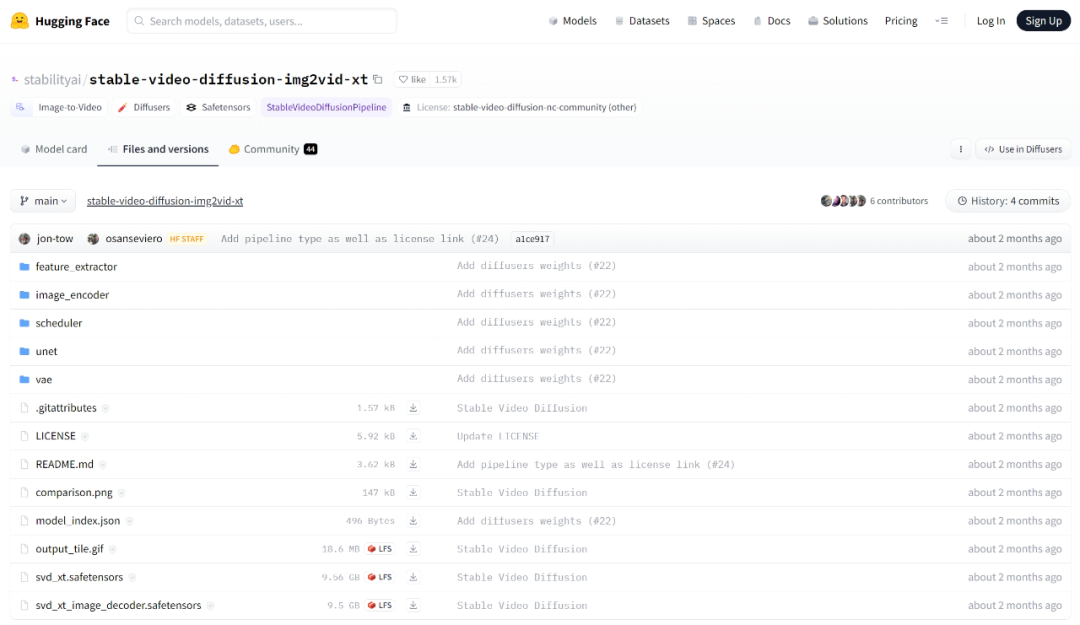The image size is (1080, 625).
Task: Open the scheduler folder
Action: point(59,323)
